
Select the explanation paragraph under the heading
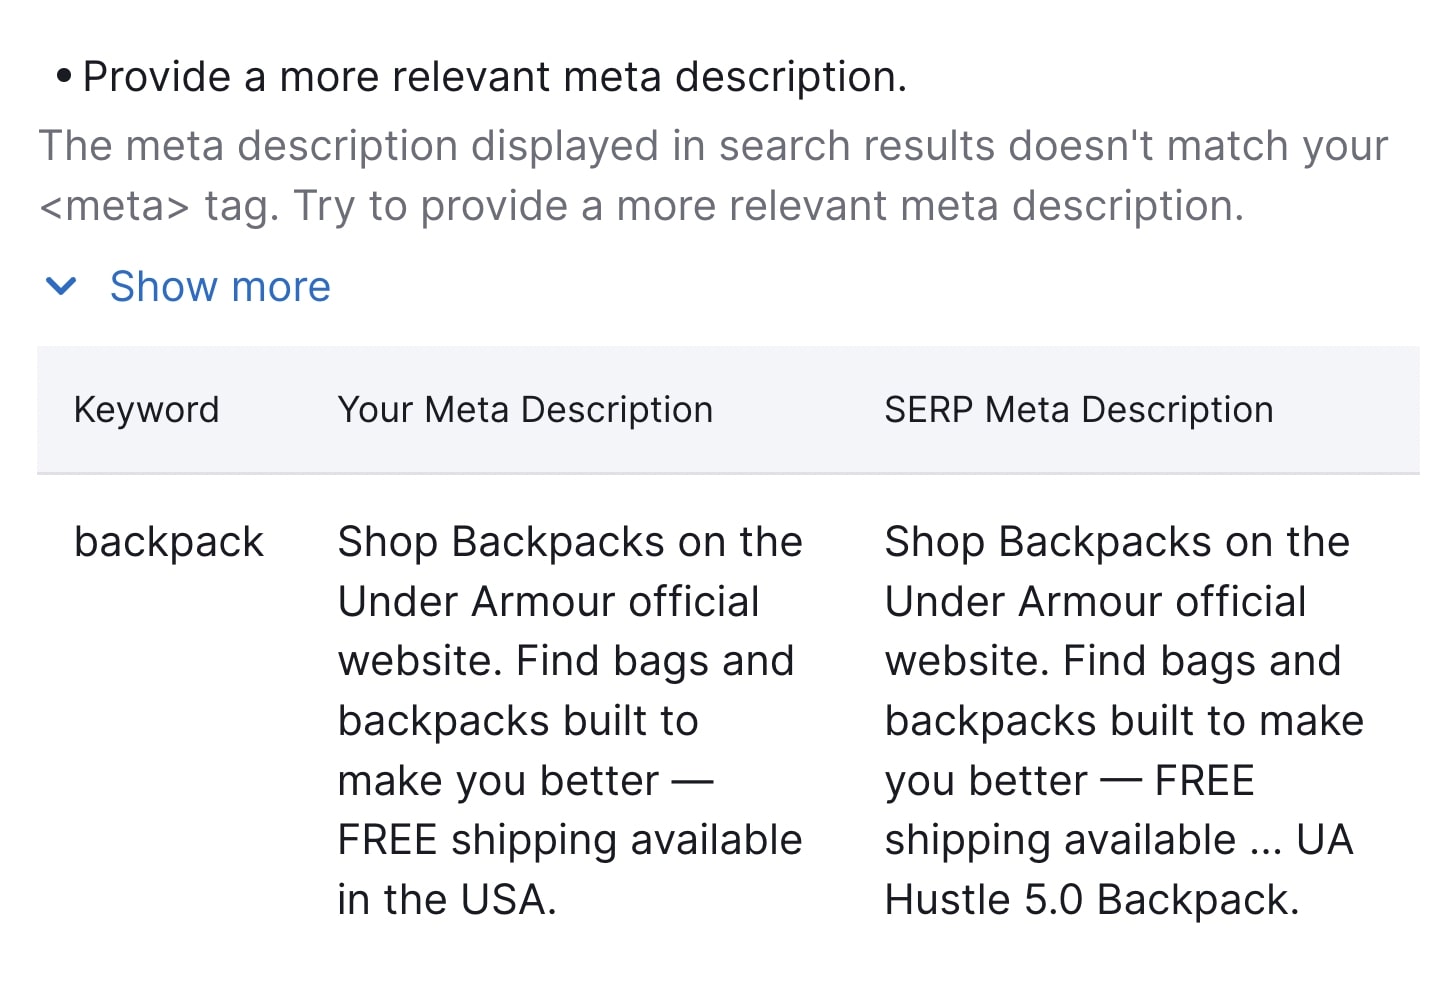pos(712,175)
